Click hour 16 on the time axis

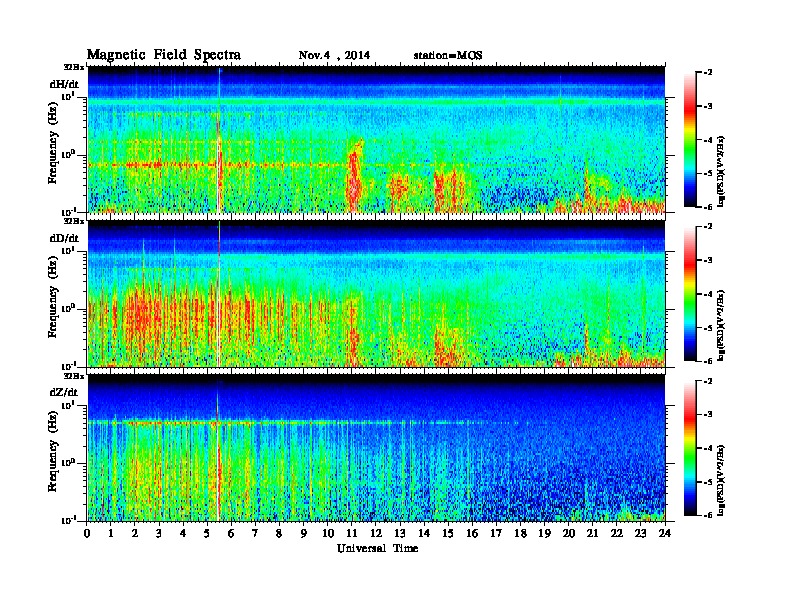pos(472,533)
